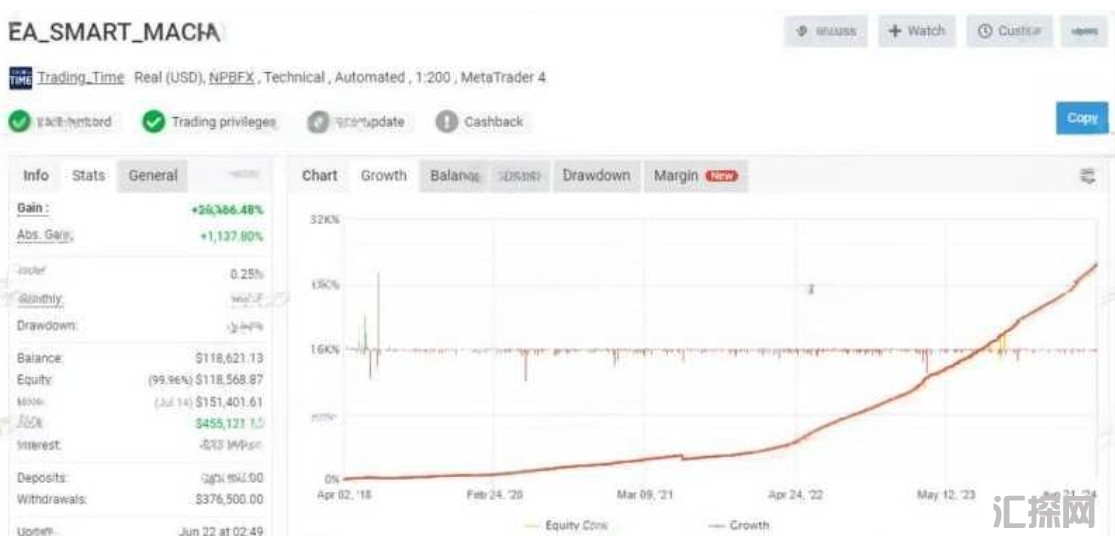Click the Apr 24, '22 axis date

coord(796,495)
